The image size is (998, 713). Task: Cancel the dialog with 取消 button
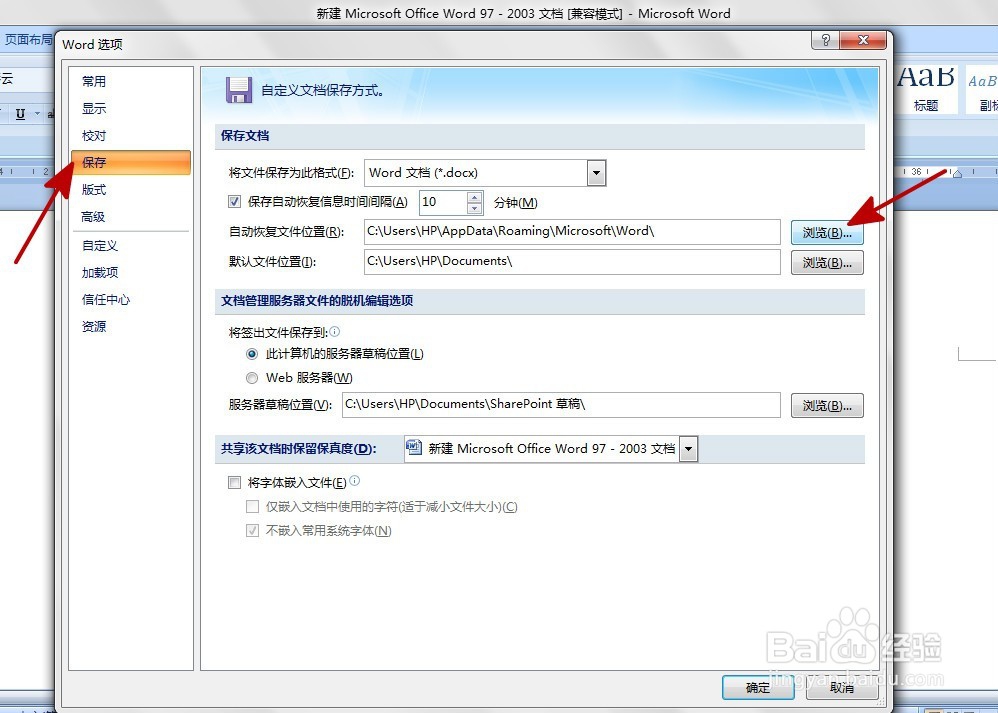tap(842, 688)
